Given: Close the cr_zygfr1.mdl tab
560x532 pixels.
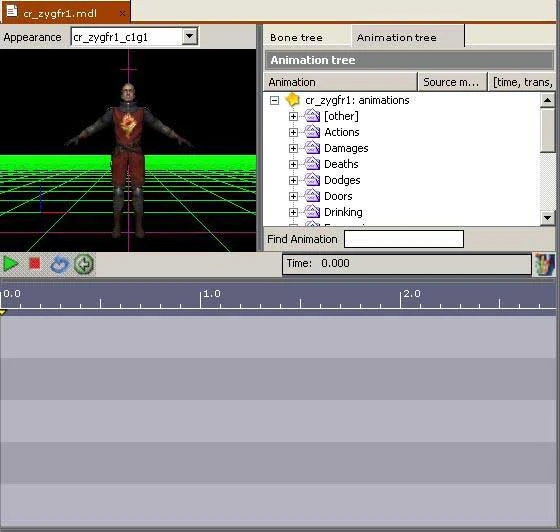Looking at the screenshot, I should [122, 14].
